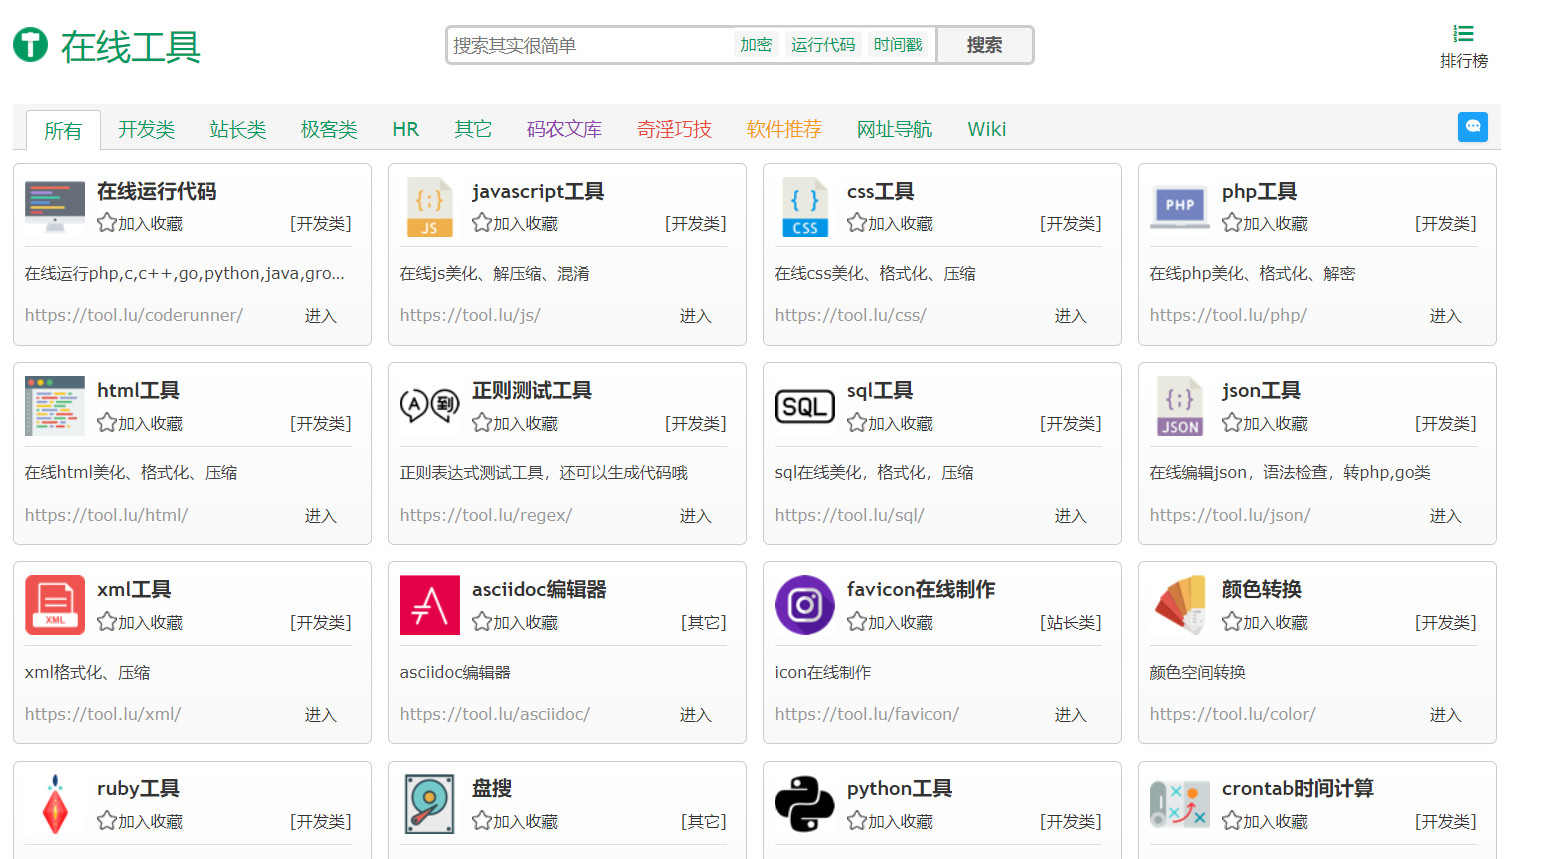Open the Wiki tab
This screenshot has width=1541, height=859.
(986, 129)
